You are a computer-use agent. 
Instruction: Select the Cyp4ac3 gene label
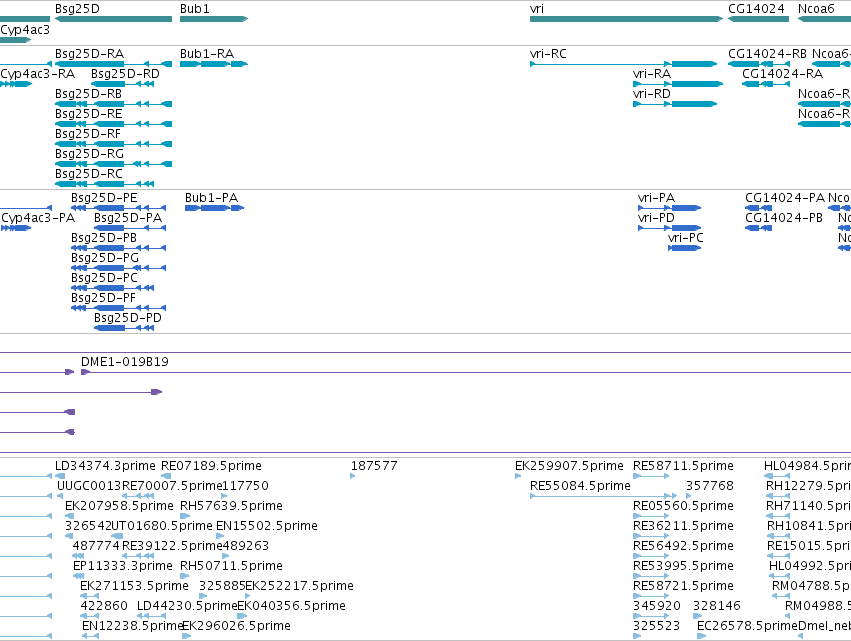point(25,30)
